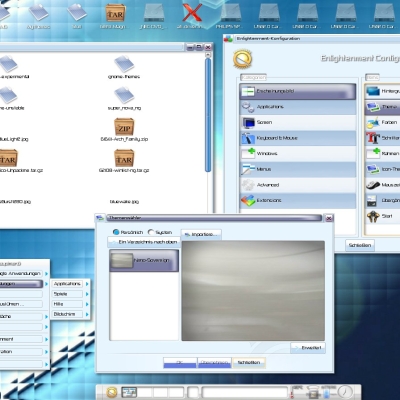The width and height of the screenshot is (400, 400).
Task: Click the Importieren button in theme selector
Action: click(x=201, y=234)
